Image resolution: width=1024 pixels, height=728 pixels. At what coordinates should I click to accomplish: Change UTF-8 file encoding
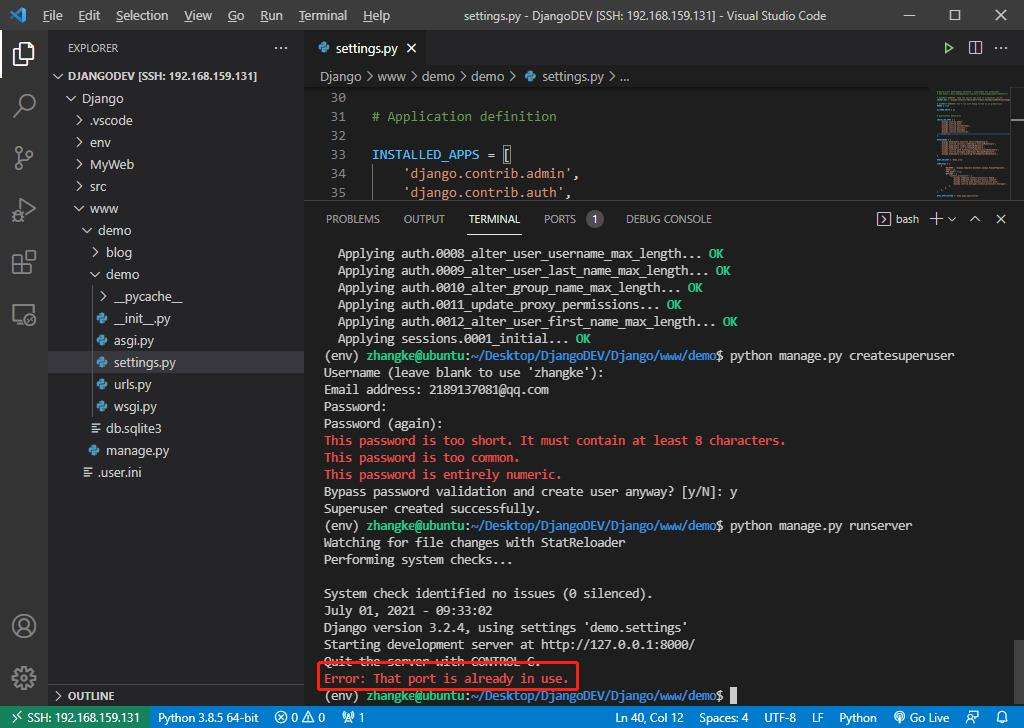pos(780,718)
